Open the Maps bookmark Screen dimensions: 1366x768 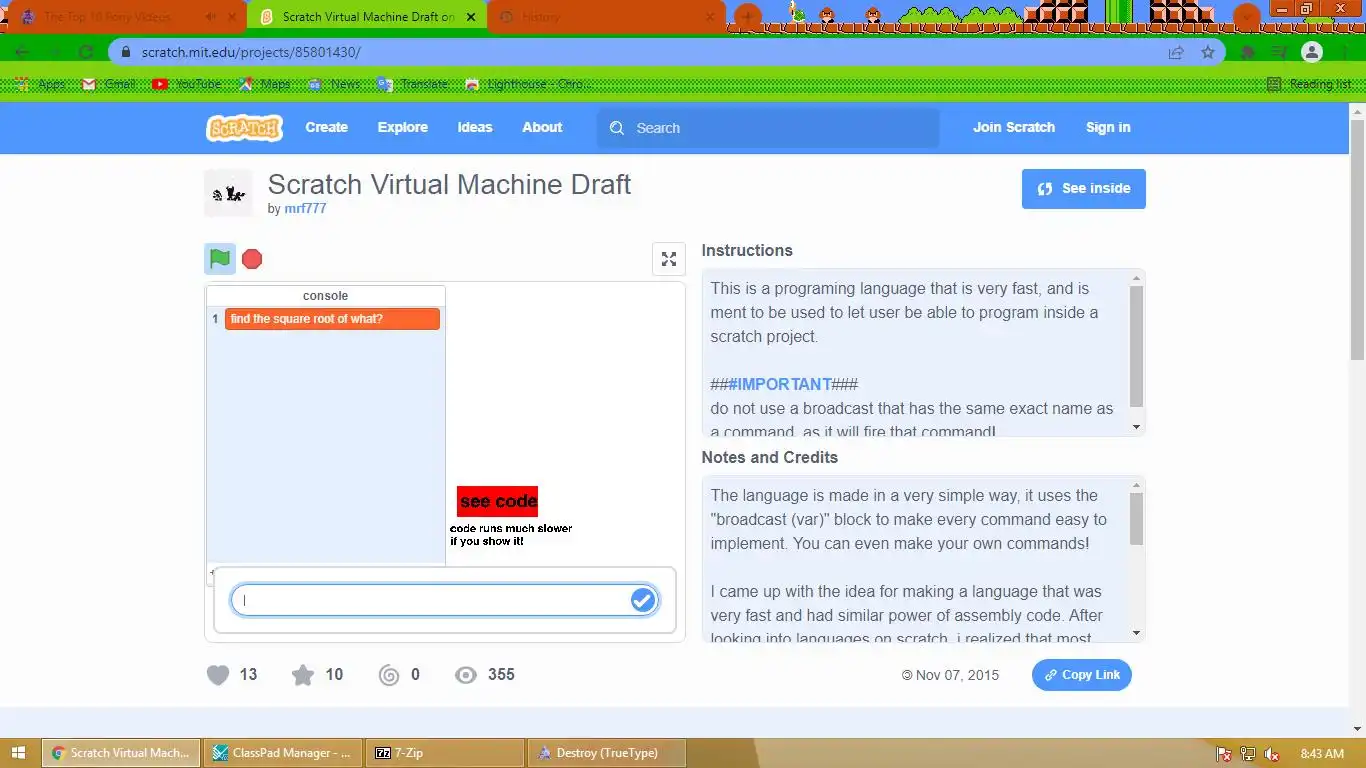(x=265, y=84)
